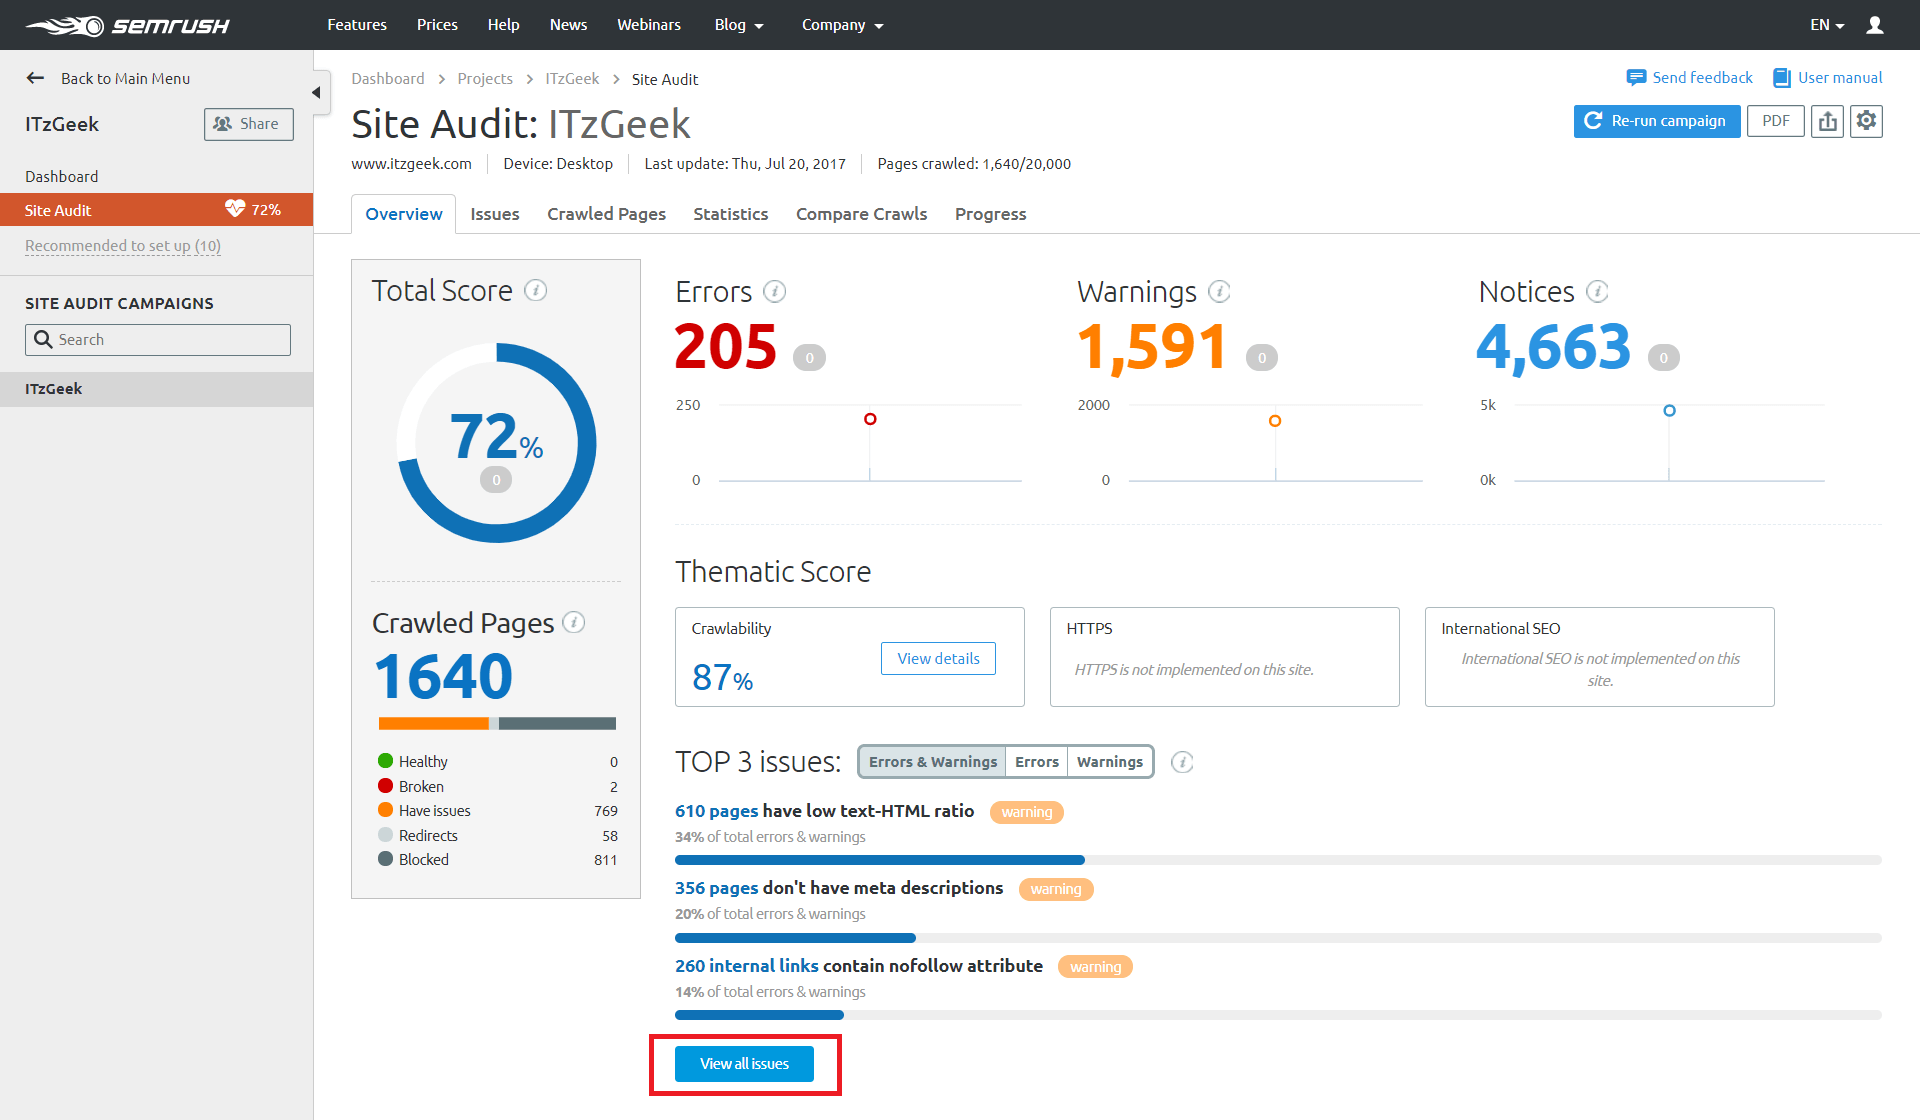Switch to the Progress tab
Image resolution: width=1920 pixels, height=1120 pixels.
(991, 214)
